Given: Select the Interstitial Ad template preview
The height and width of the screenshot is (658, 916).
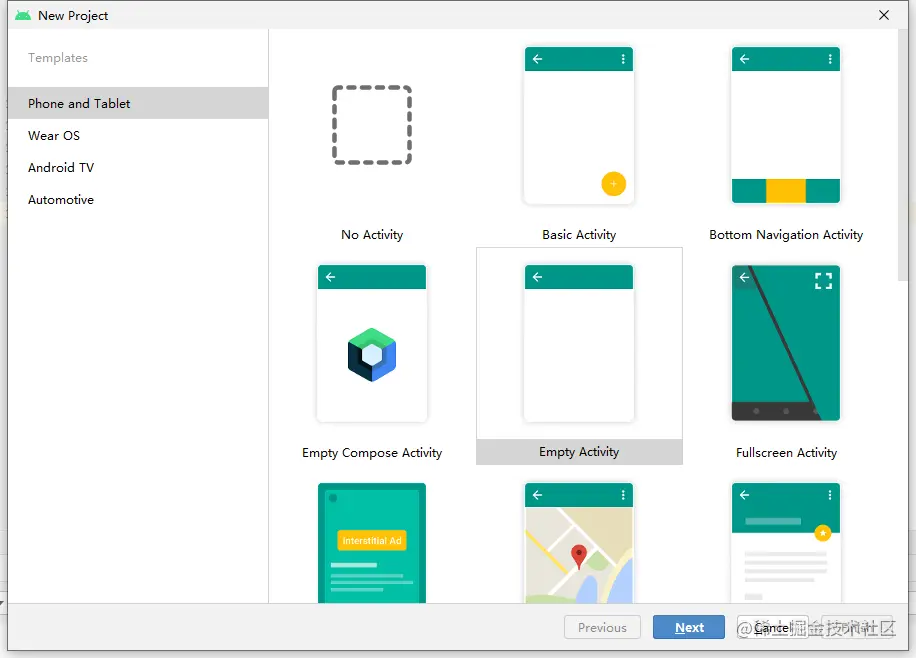Looking at the screenshot, I should pos(372,543).
